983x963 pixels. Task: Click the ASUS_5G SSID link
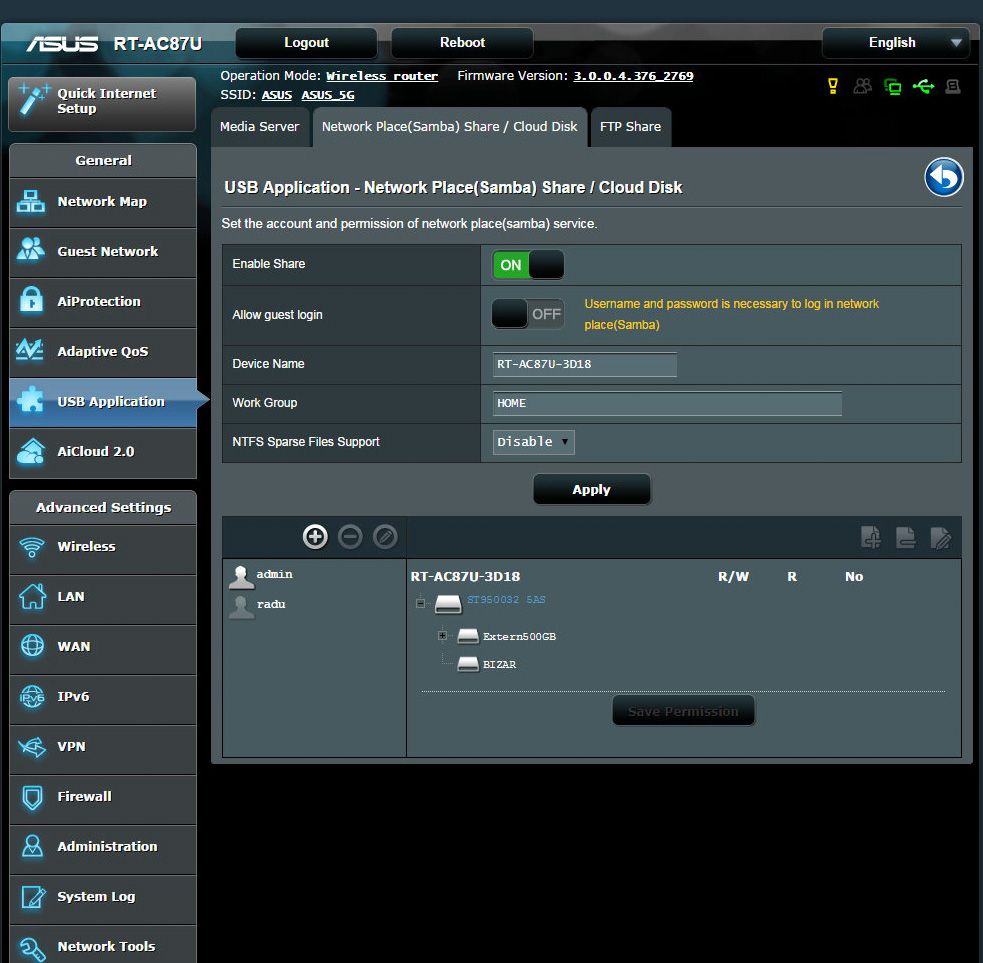coord(328,95)
